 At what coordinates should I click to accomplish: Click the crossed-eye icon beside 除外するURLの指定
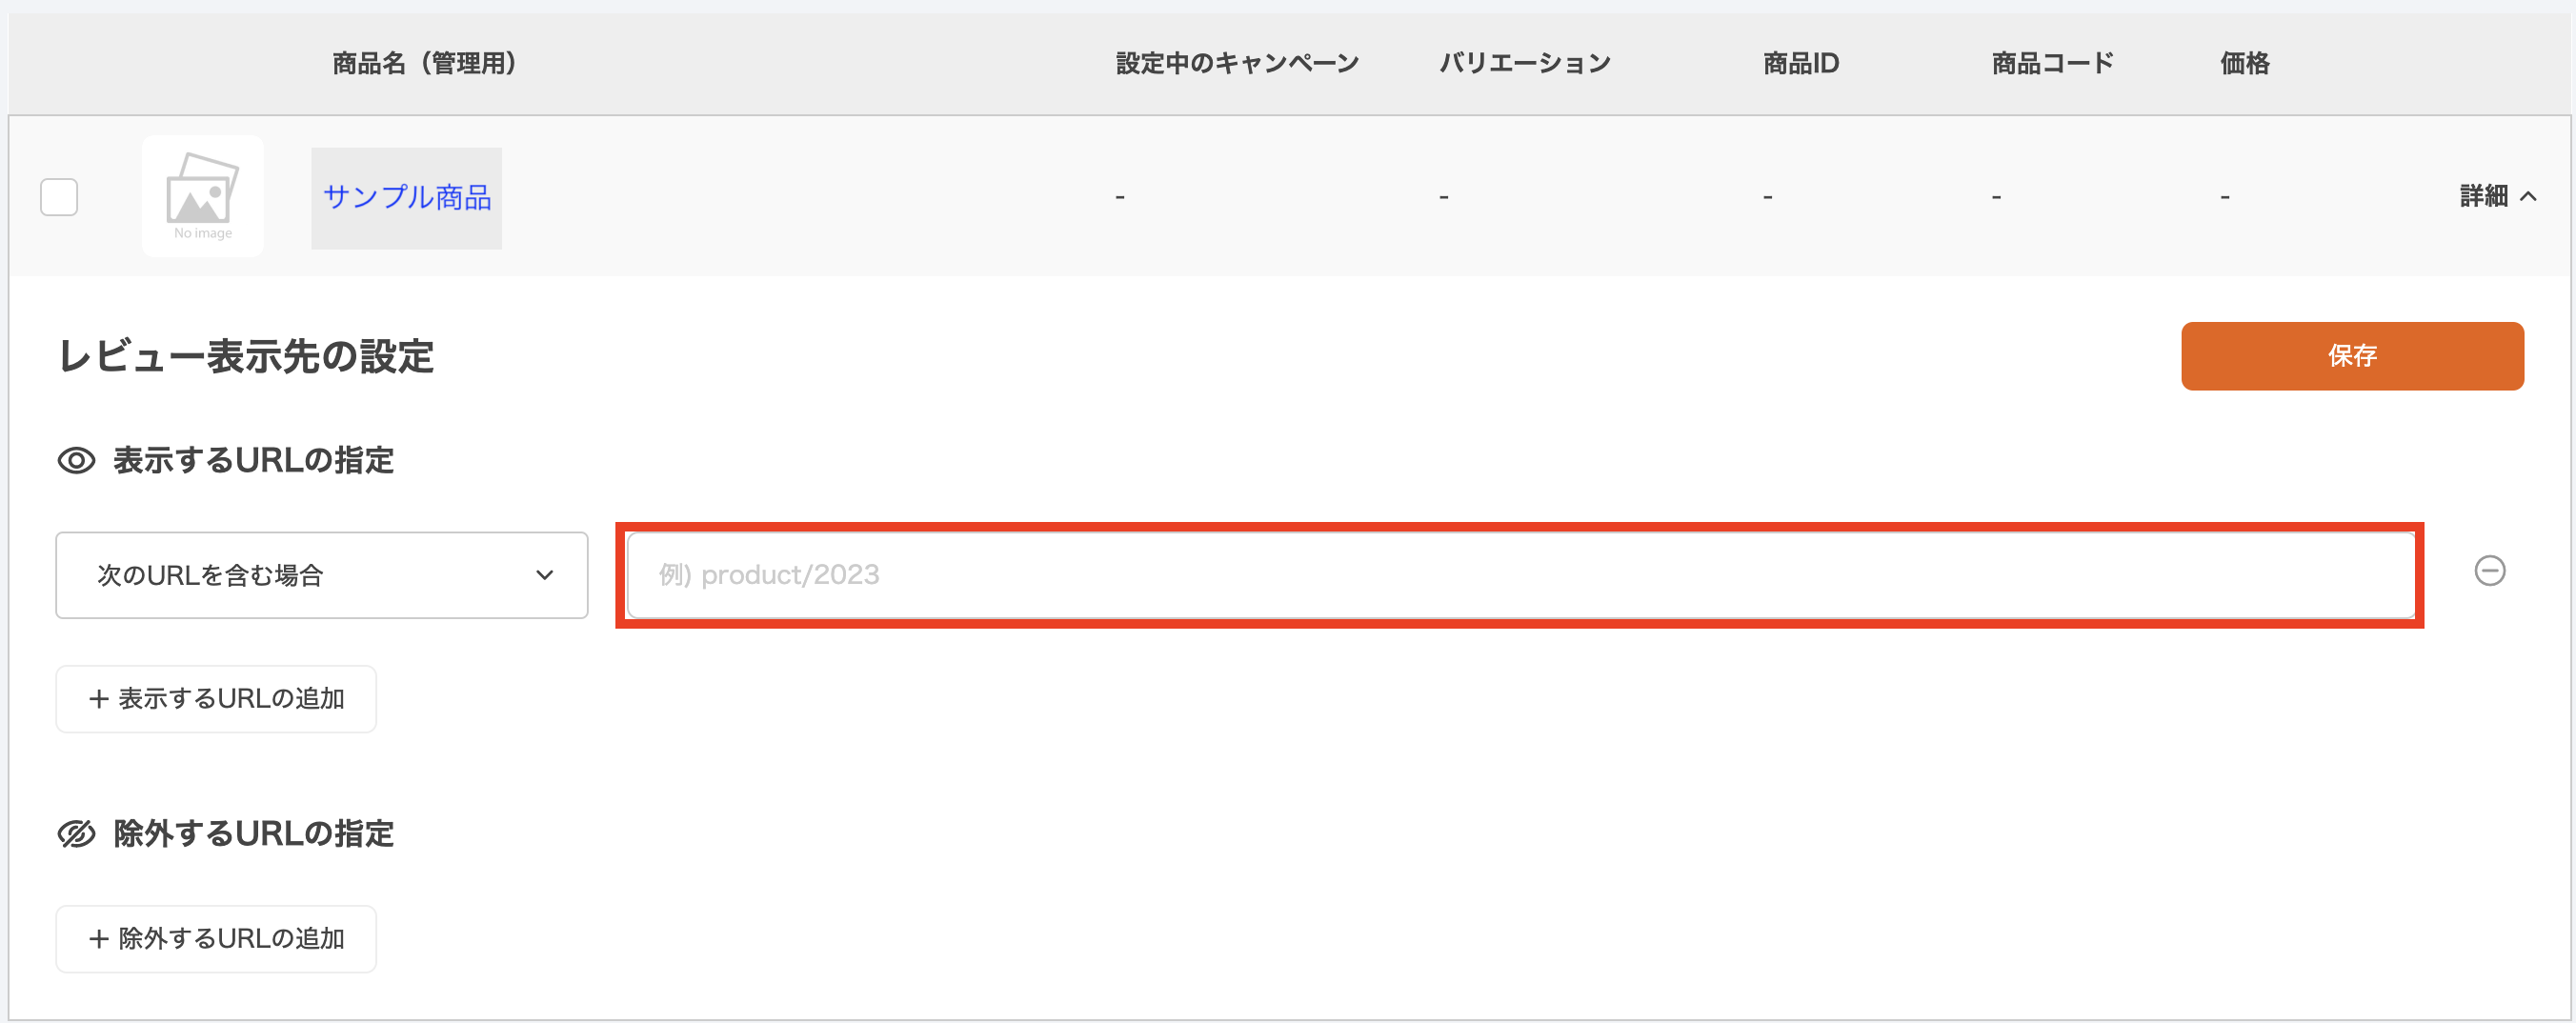click(76, 833)
